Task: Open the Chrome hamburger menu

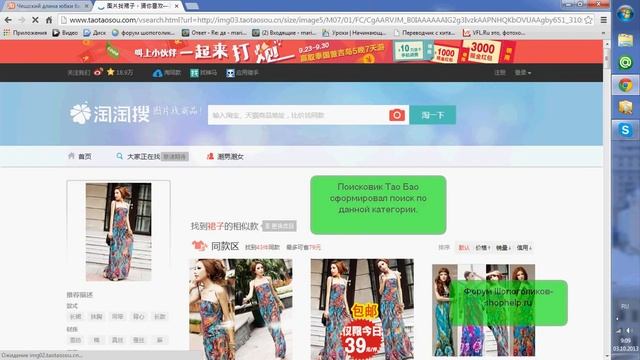Action: click(x=604, y=20)
